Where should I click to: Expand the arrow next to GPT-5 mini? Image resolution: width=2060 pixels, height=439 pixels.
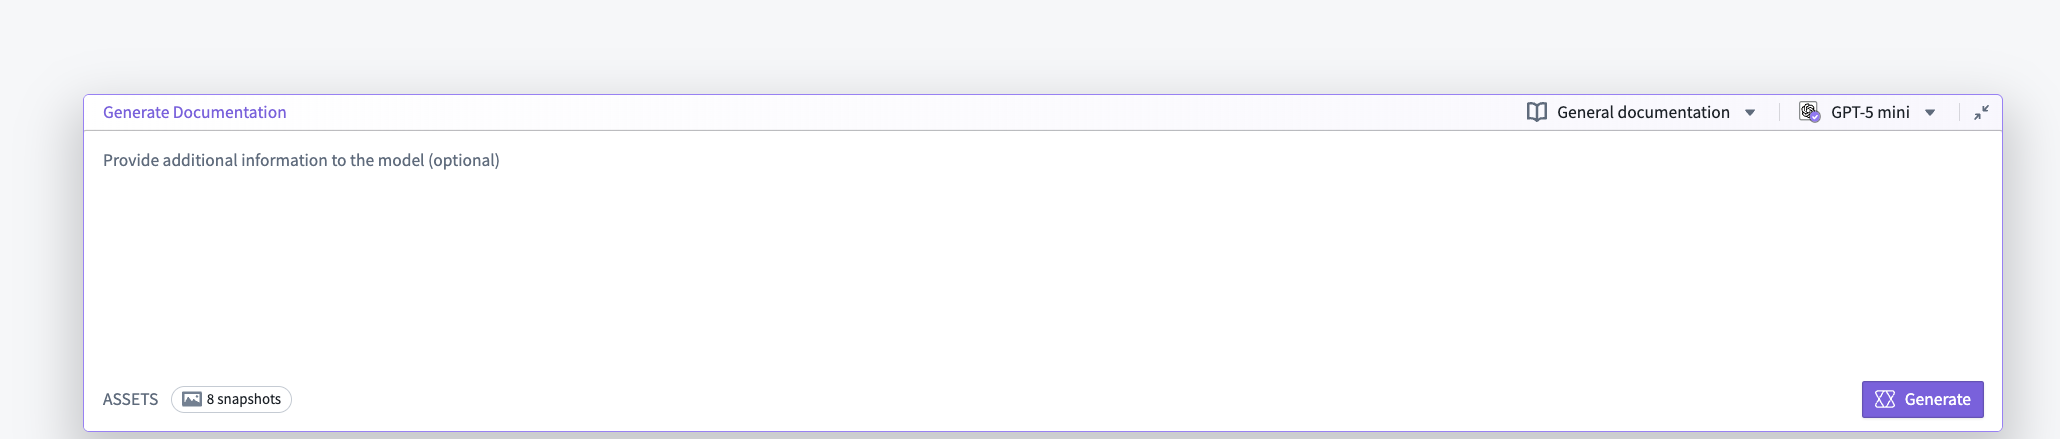(x=1930, y=113)
